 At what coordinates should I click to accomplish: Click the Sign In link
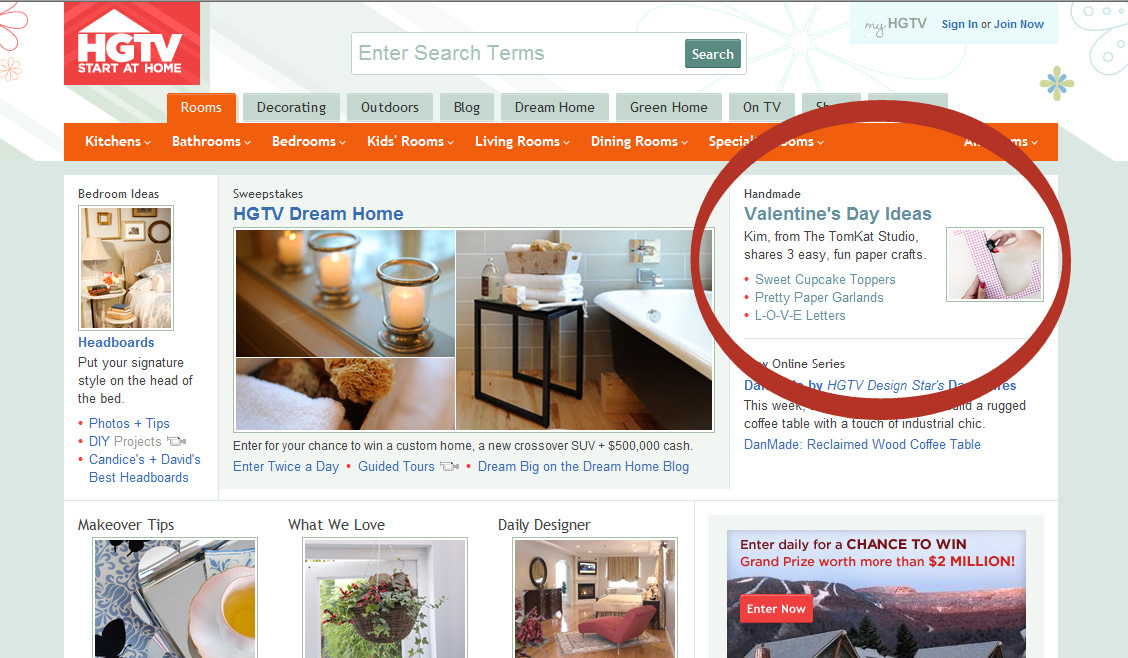pos(960,24)
